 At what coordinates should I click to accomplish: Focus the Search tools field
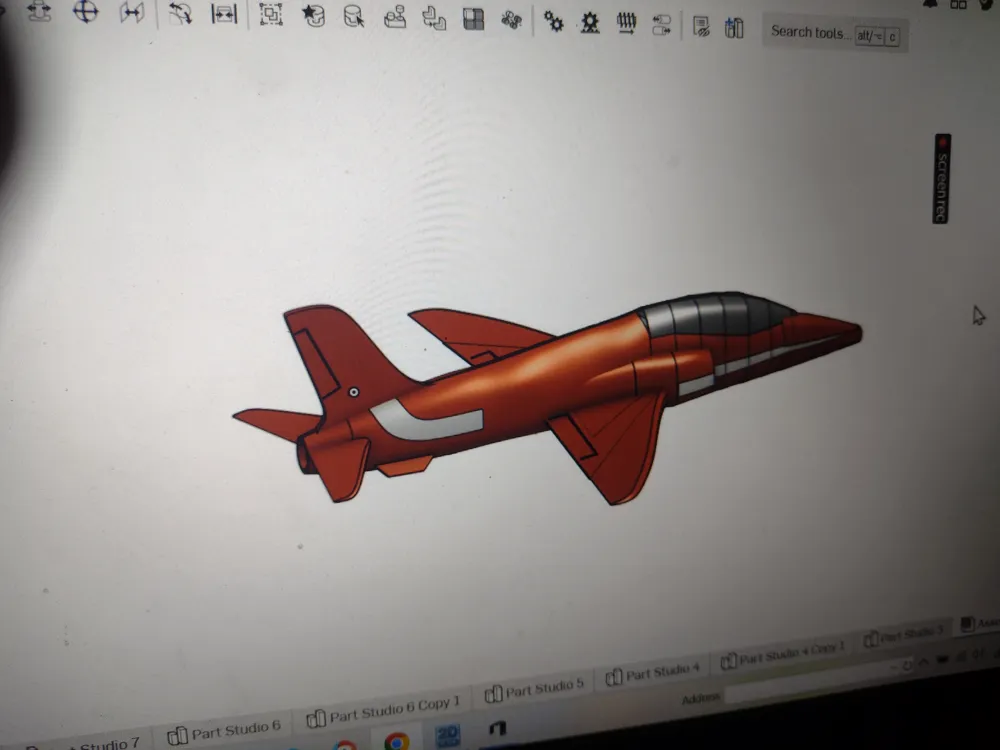(x=835, y=33)
